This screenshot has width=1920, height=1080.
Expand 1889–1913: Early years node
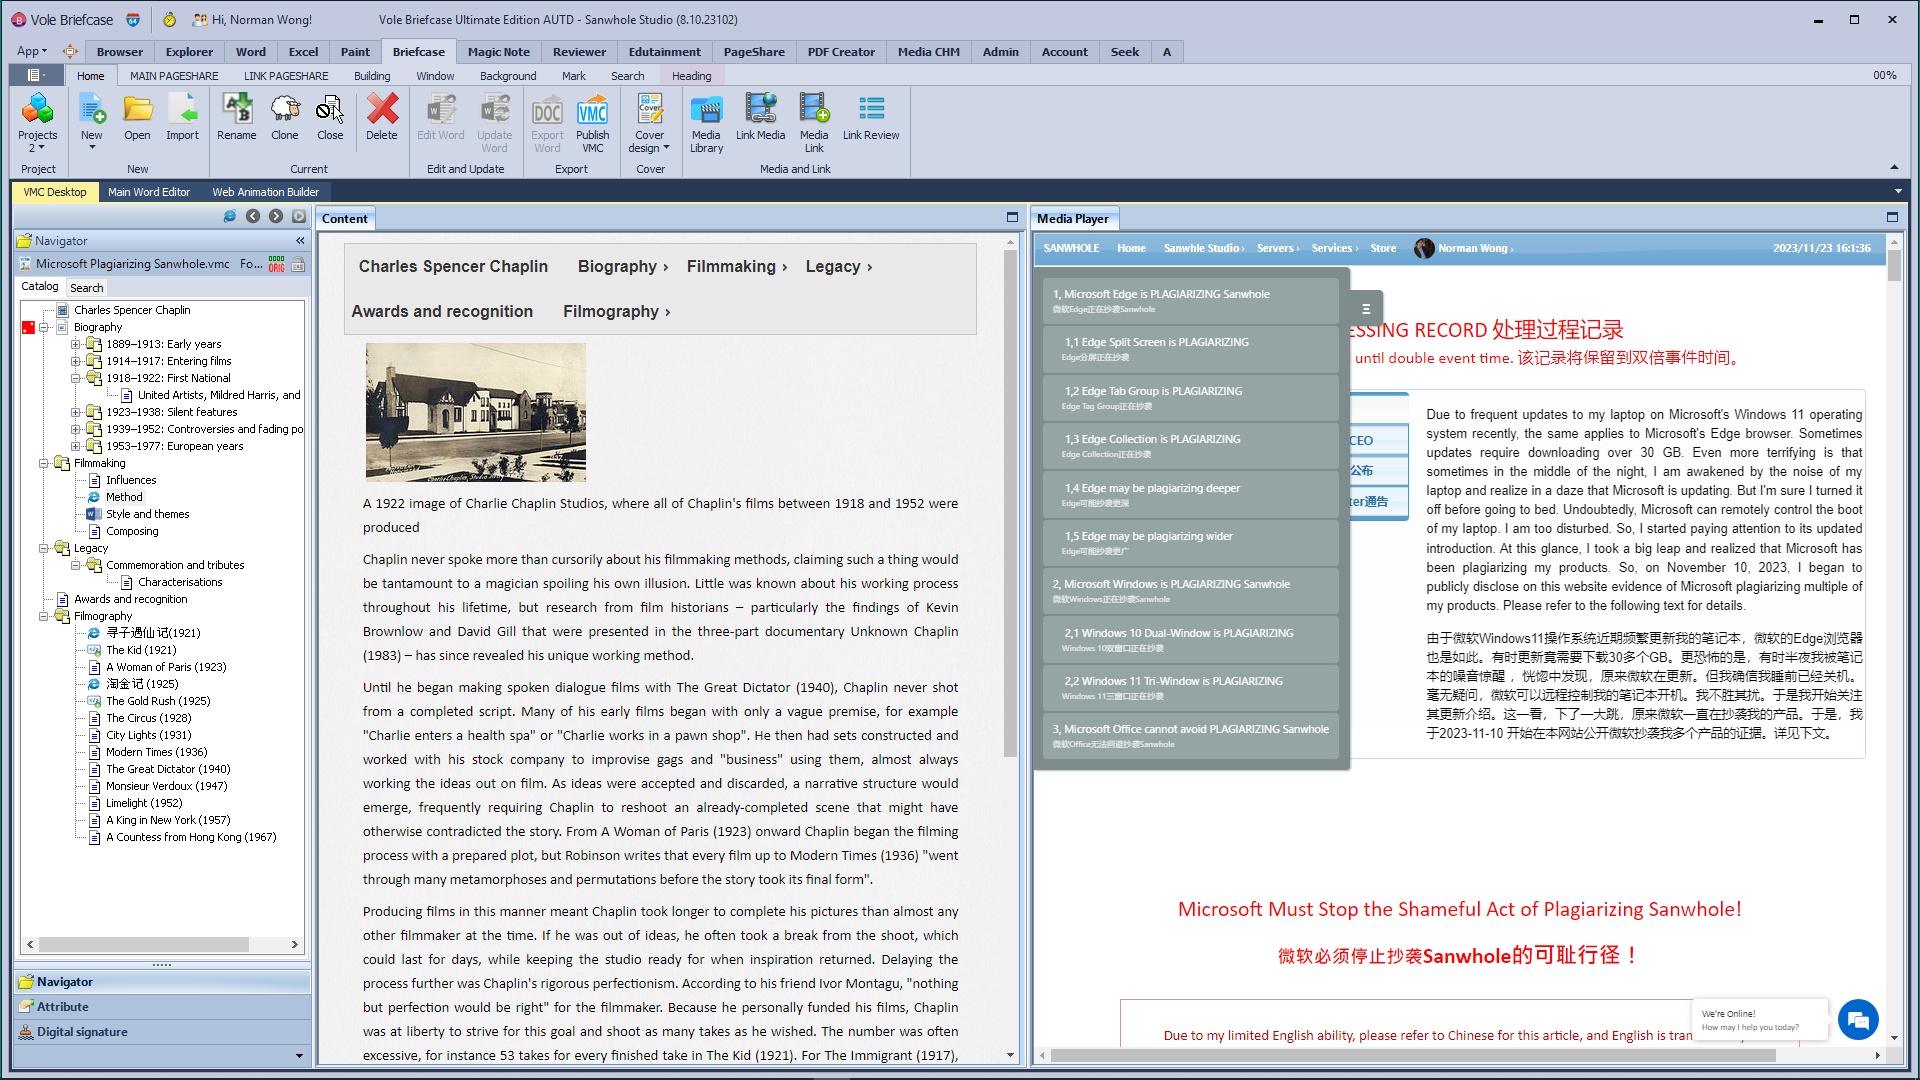[76, 344]
